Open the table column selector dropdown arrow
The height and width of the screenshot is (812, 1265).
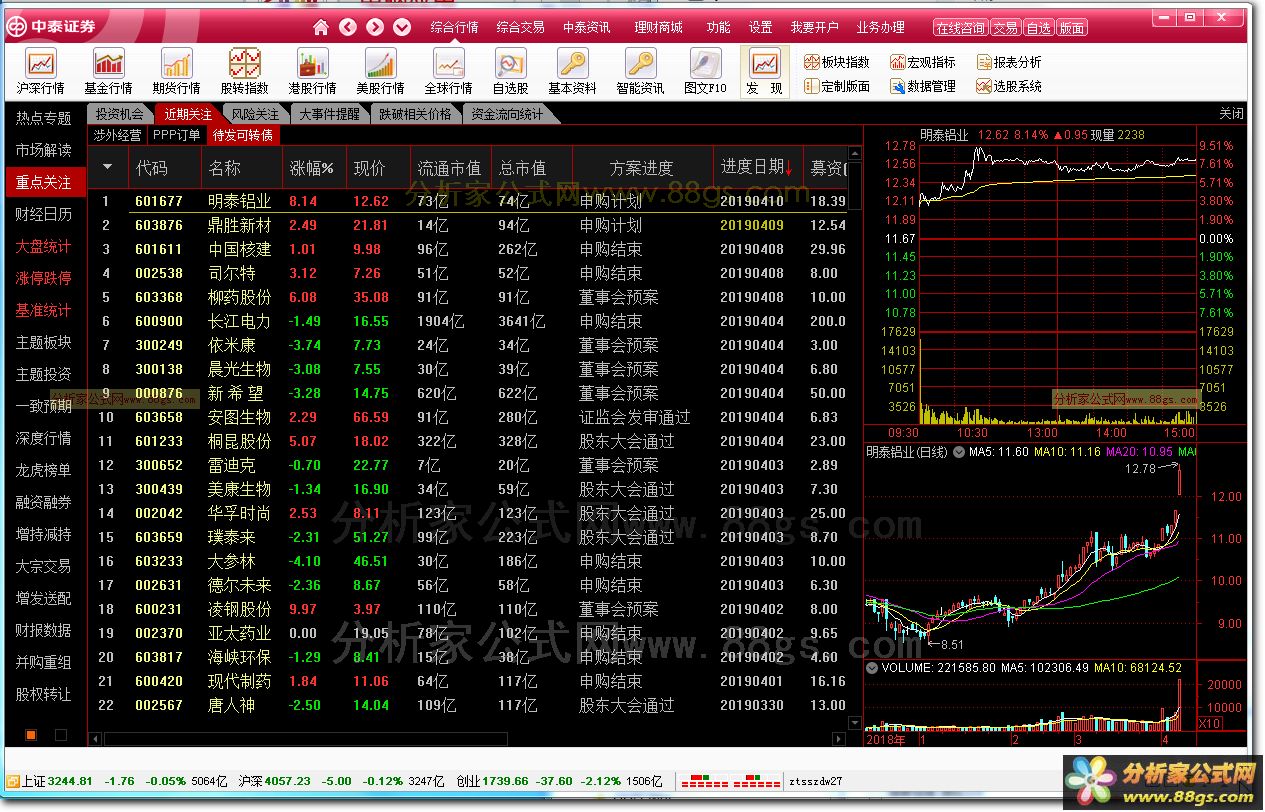point(108,167)
